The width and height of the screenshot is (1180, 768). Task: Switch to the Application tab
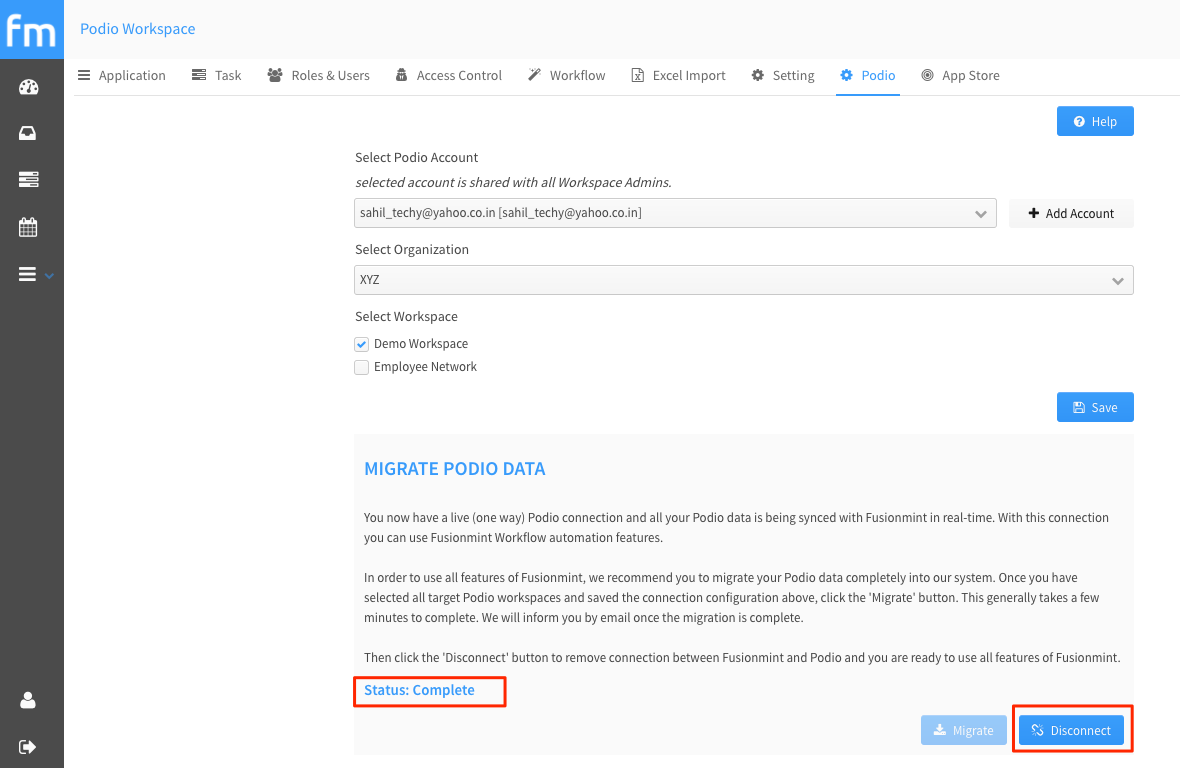122,75
